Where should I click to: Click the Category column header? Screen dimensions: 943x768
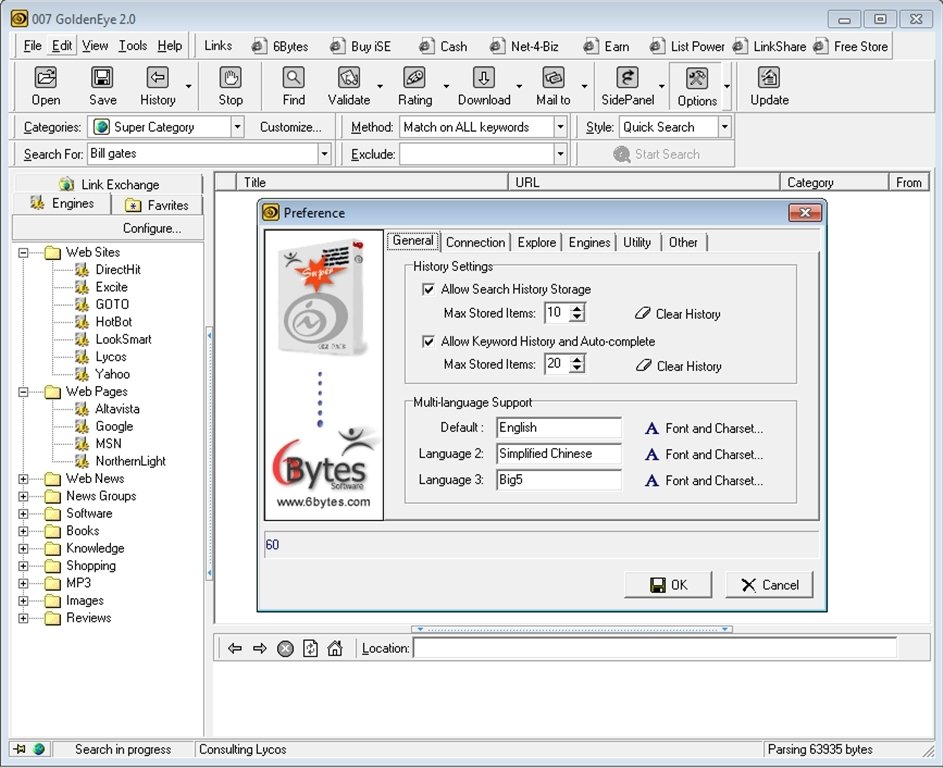click(834, 183)
